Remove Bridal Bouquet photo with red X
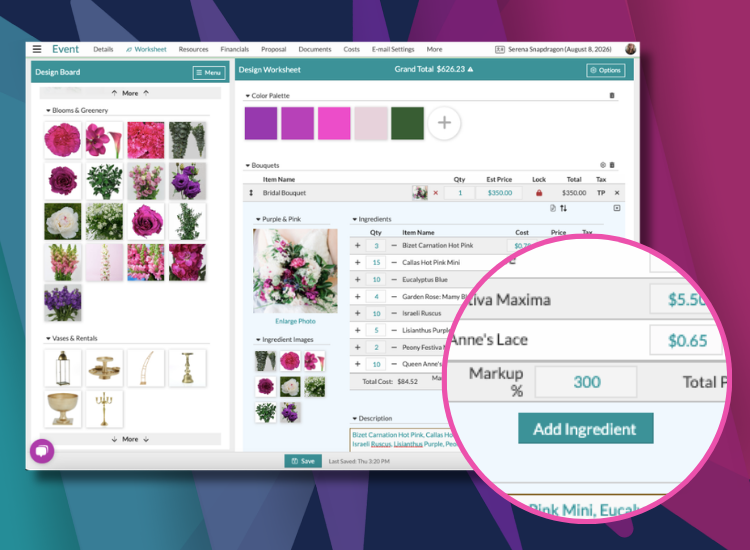 pos(436,193)
